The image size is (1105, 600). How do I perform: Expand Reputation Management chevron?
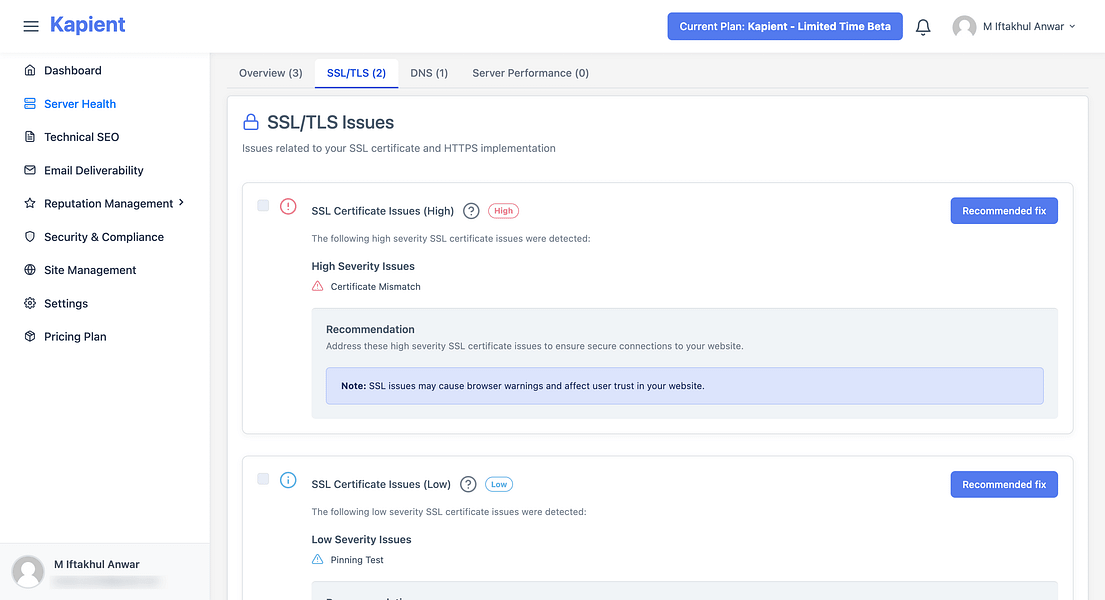pyautogui.click(x=181, y=203)
